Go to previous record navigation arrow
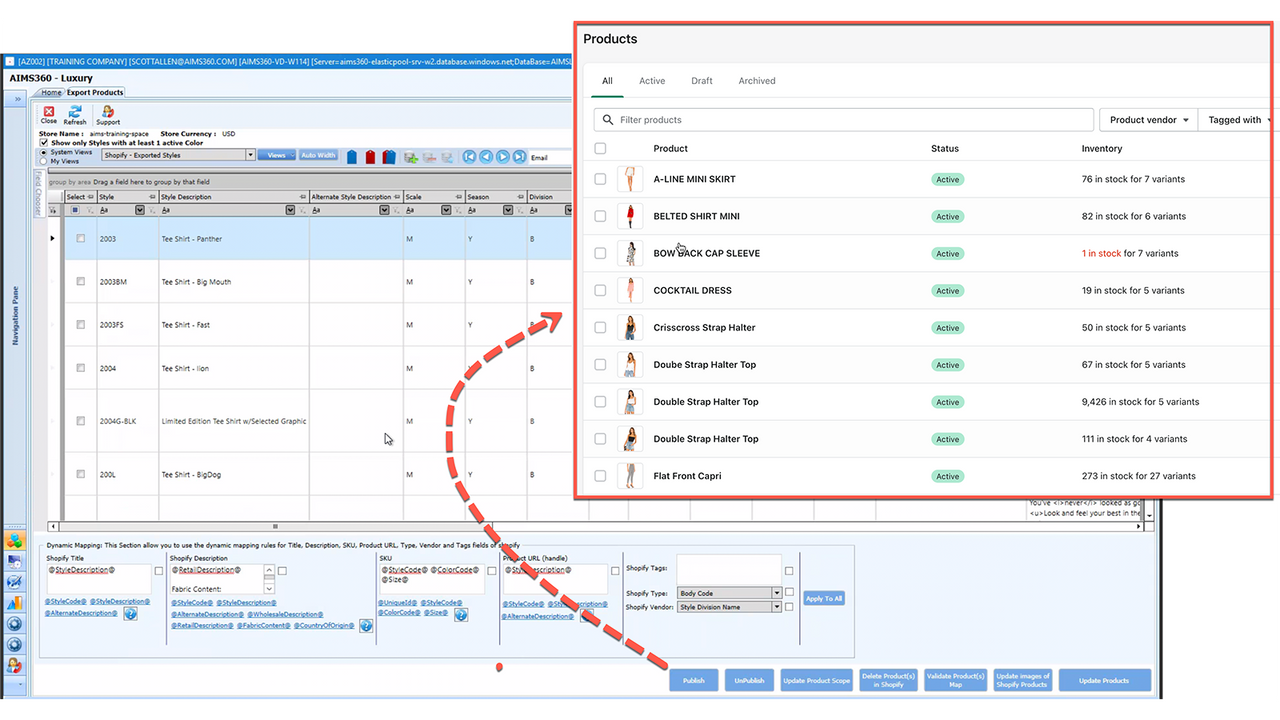Screen dimensions: 1280x720 point(486,157)
